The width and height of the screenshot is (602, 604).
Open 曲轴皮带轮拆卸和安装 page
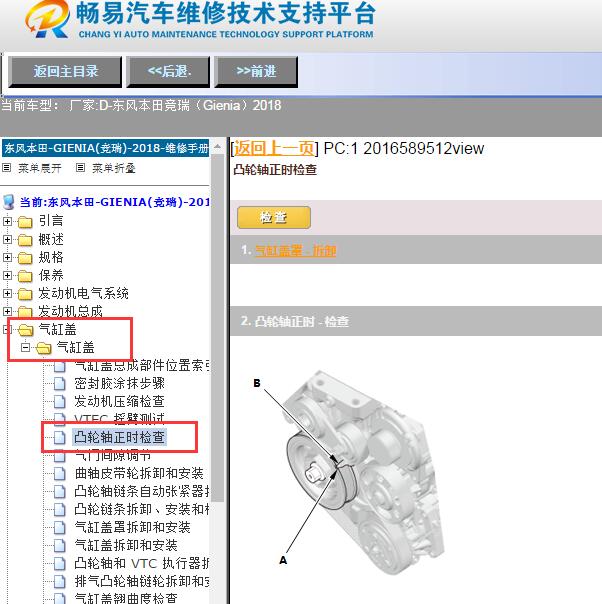[x=139, y=473]
